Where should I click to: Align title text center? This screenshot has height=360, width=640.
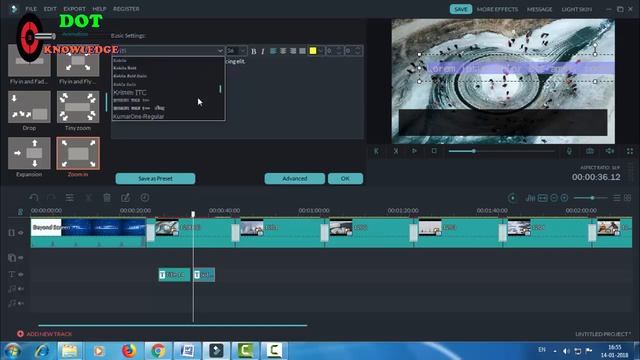pyautogui.click(x=283, y=51)
